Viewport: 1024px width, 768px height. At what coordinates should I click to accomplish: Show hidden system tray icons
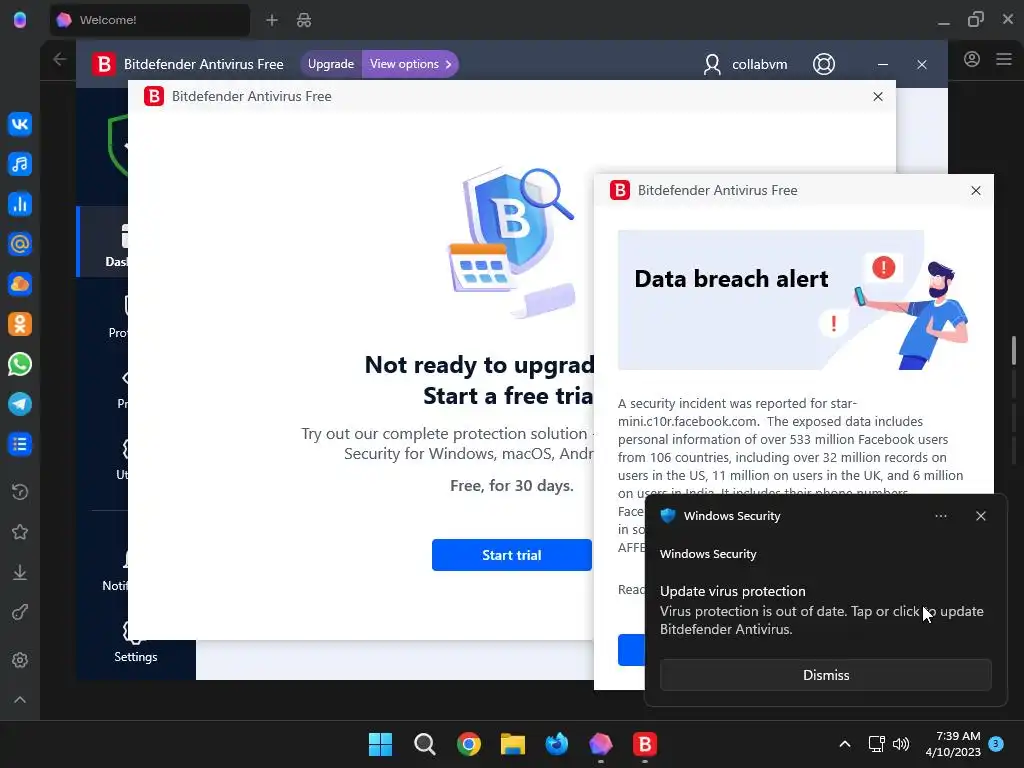[x=844, y=744]
